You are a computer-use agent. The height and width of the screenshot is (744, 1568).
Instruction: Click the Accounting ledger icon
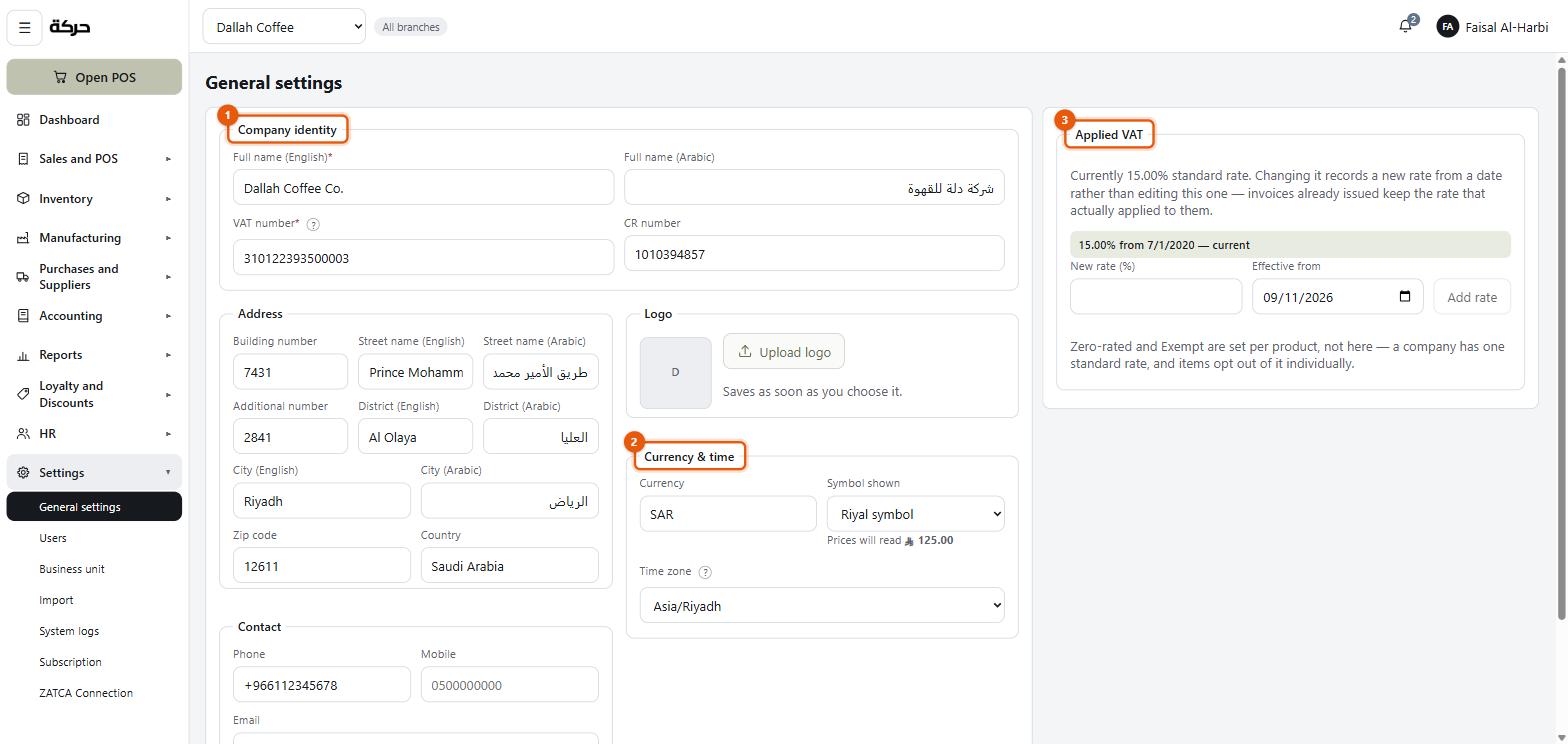(x=23, y=316)
